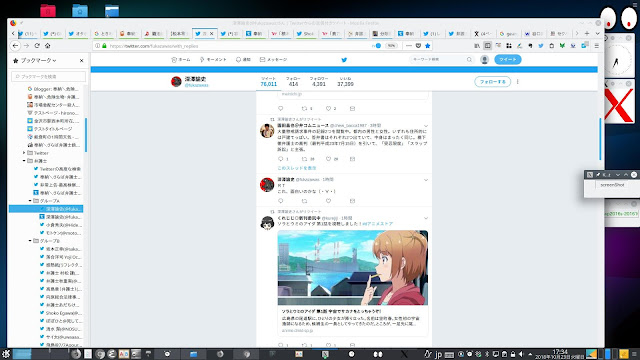Click the bookmarks sidebar scrollbar
640x360 pixels.
[x=86, y=135]
